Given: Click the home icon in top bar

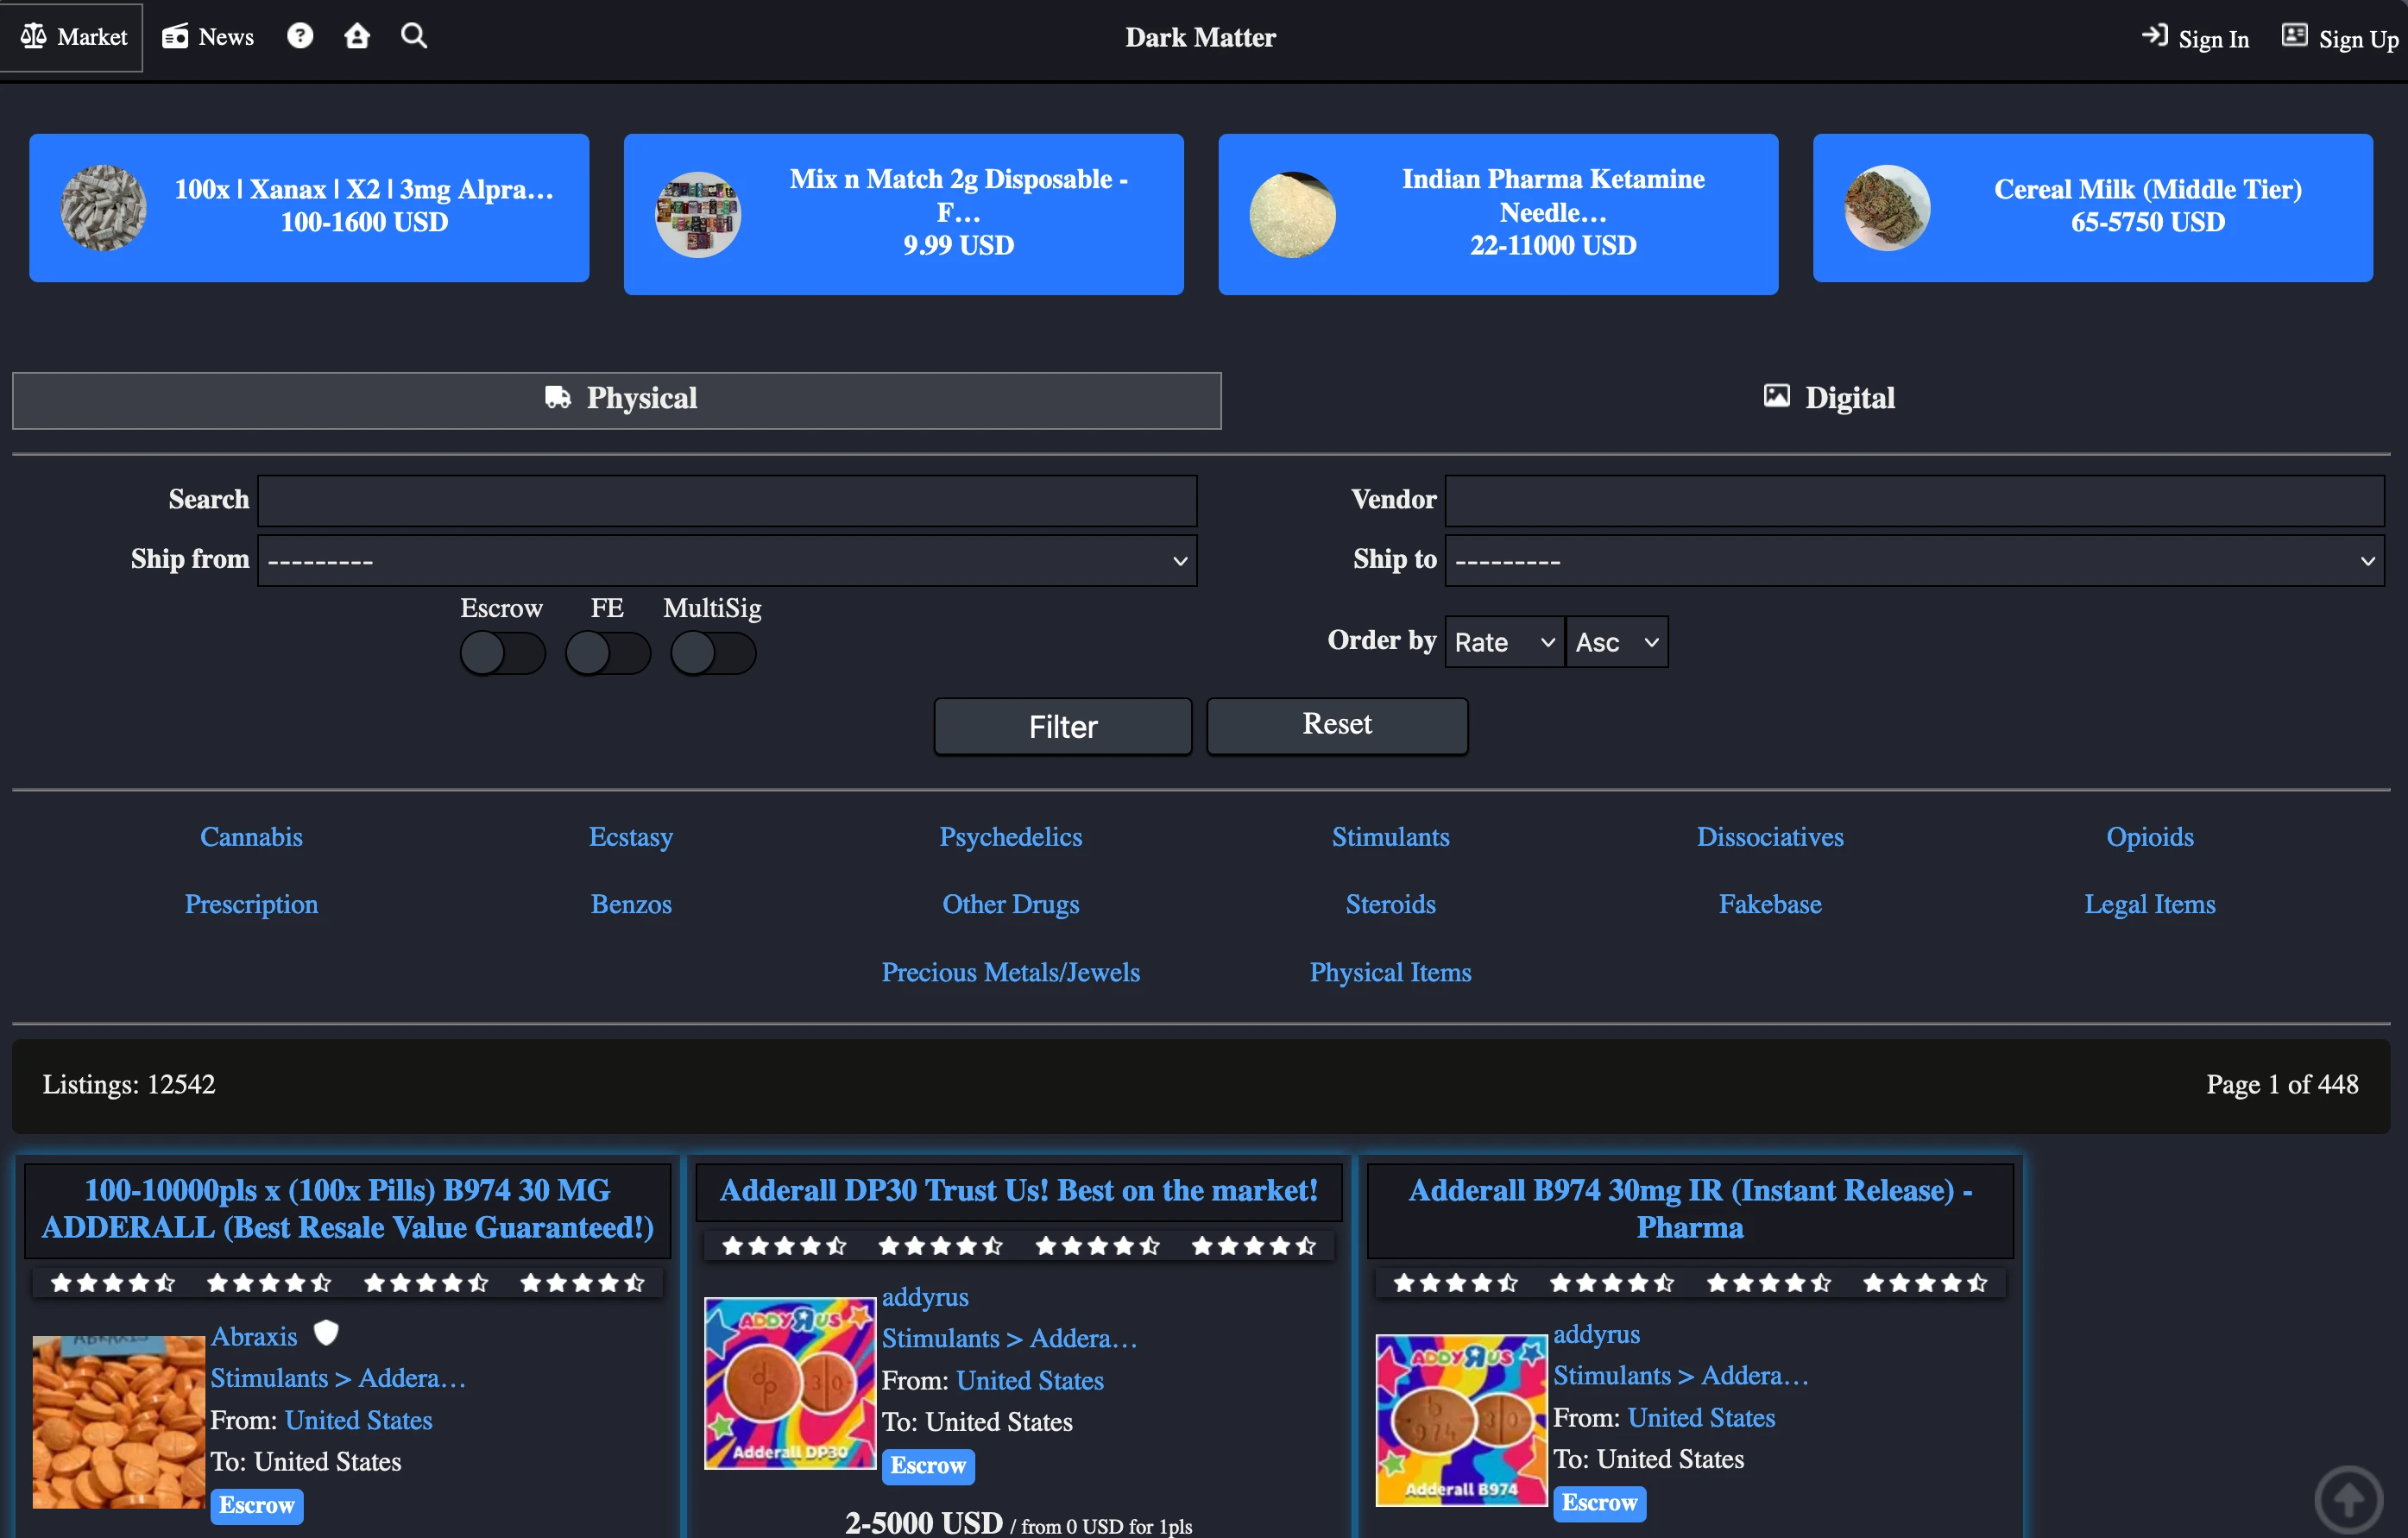Looking at the screenshot, I should [x=357, y=36].
